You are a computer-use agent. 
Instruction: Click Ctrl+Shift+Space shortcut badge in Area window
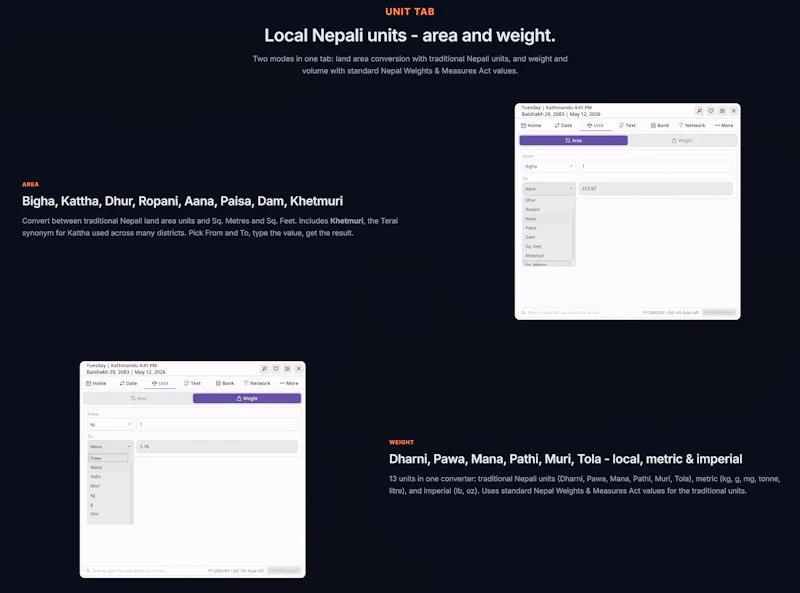(x=719, y=312)
